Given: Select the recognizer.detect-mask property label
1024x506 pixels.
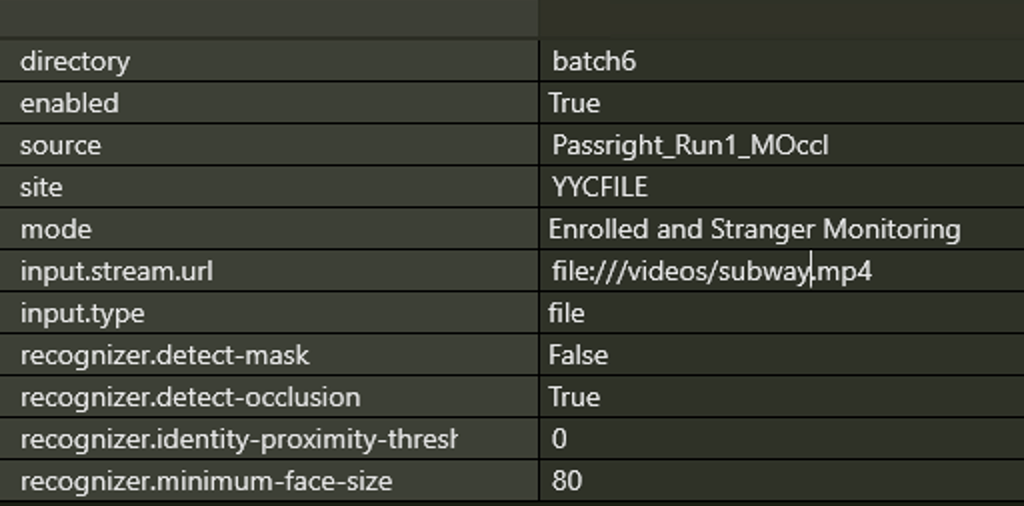Looking at the screenshot, I should (165, 355).
